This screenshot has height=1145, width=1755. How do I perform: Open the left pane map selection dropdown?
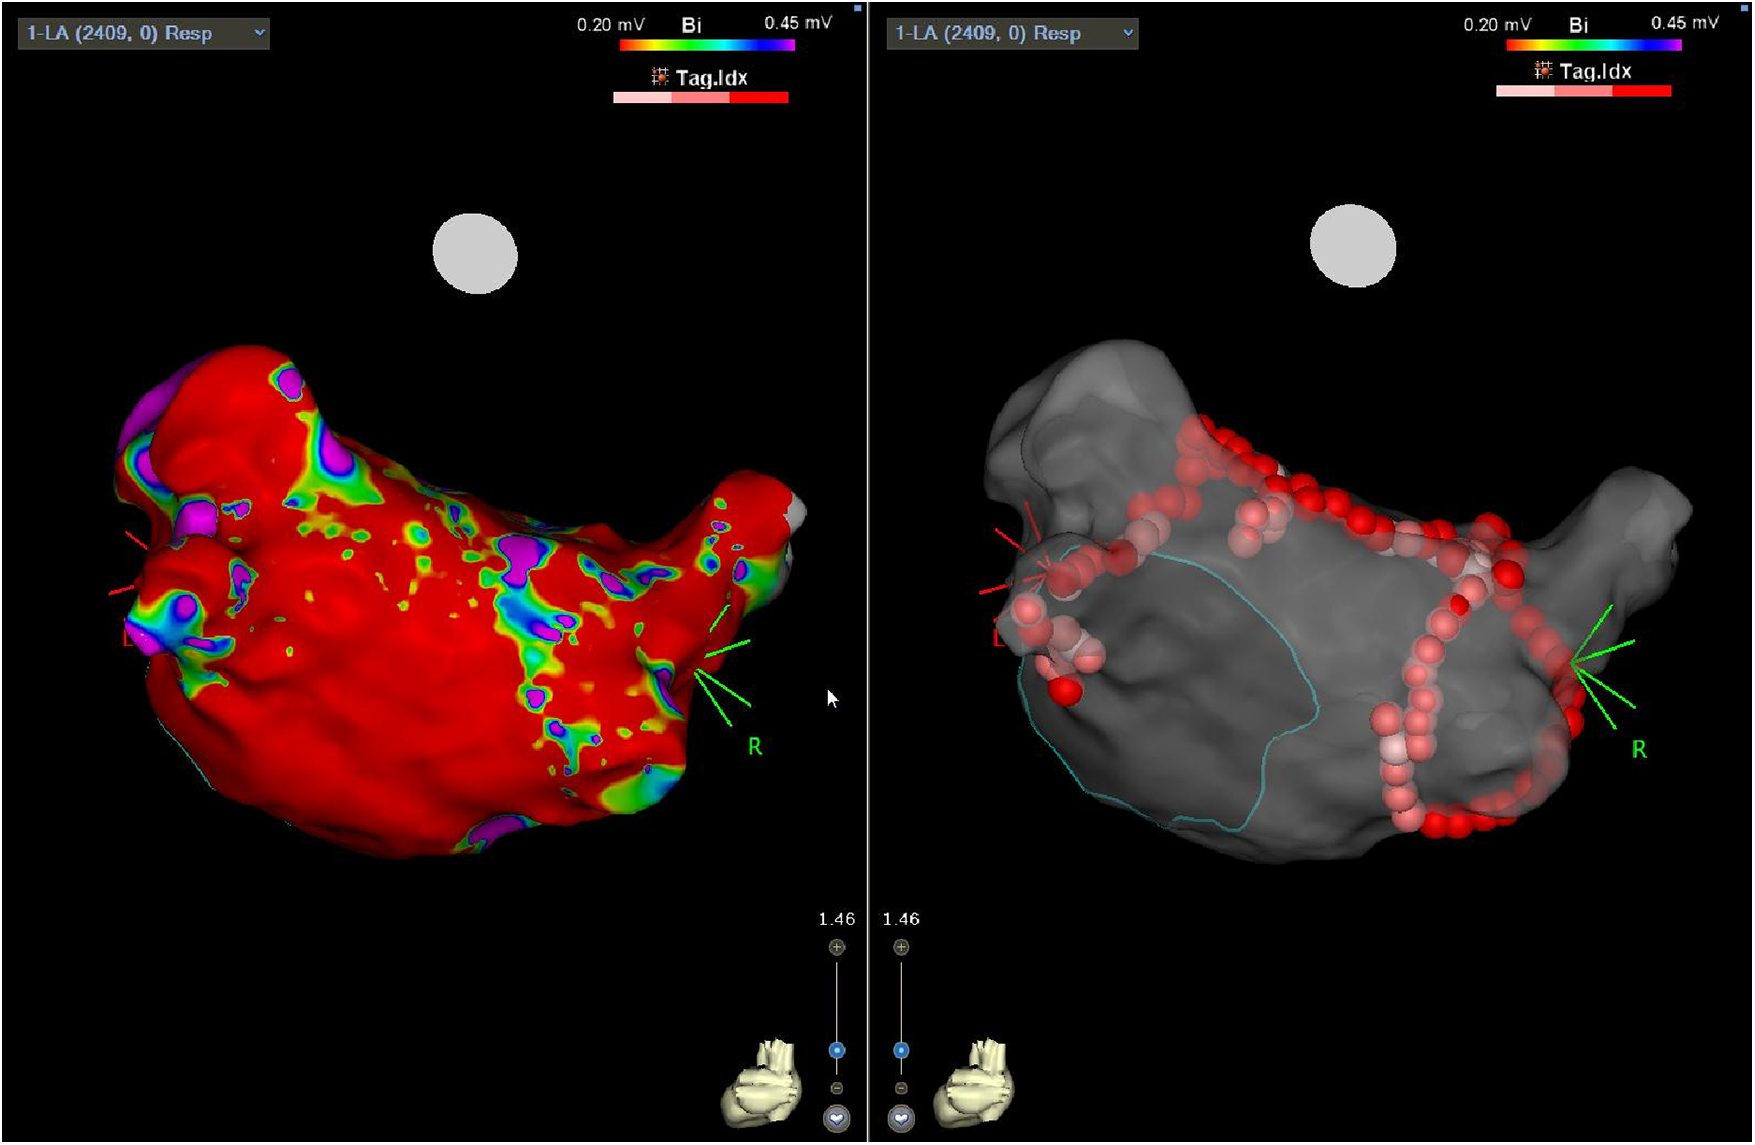click(144, 34)
